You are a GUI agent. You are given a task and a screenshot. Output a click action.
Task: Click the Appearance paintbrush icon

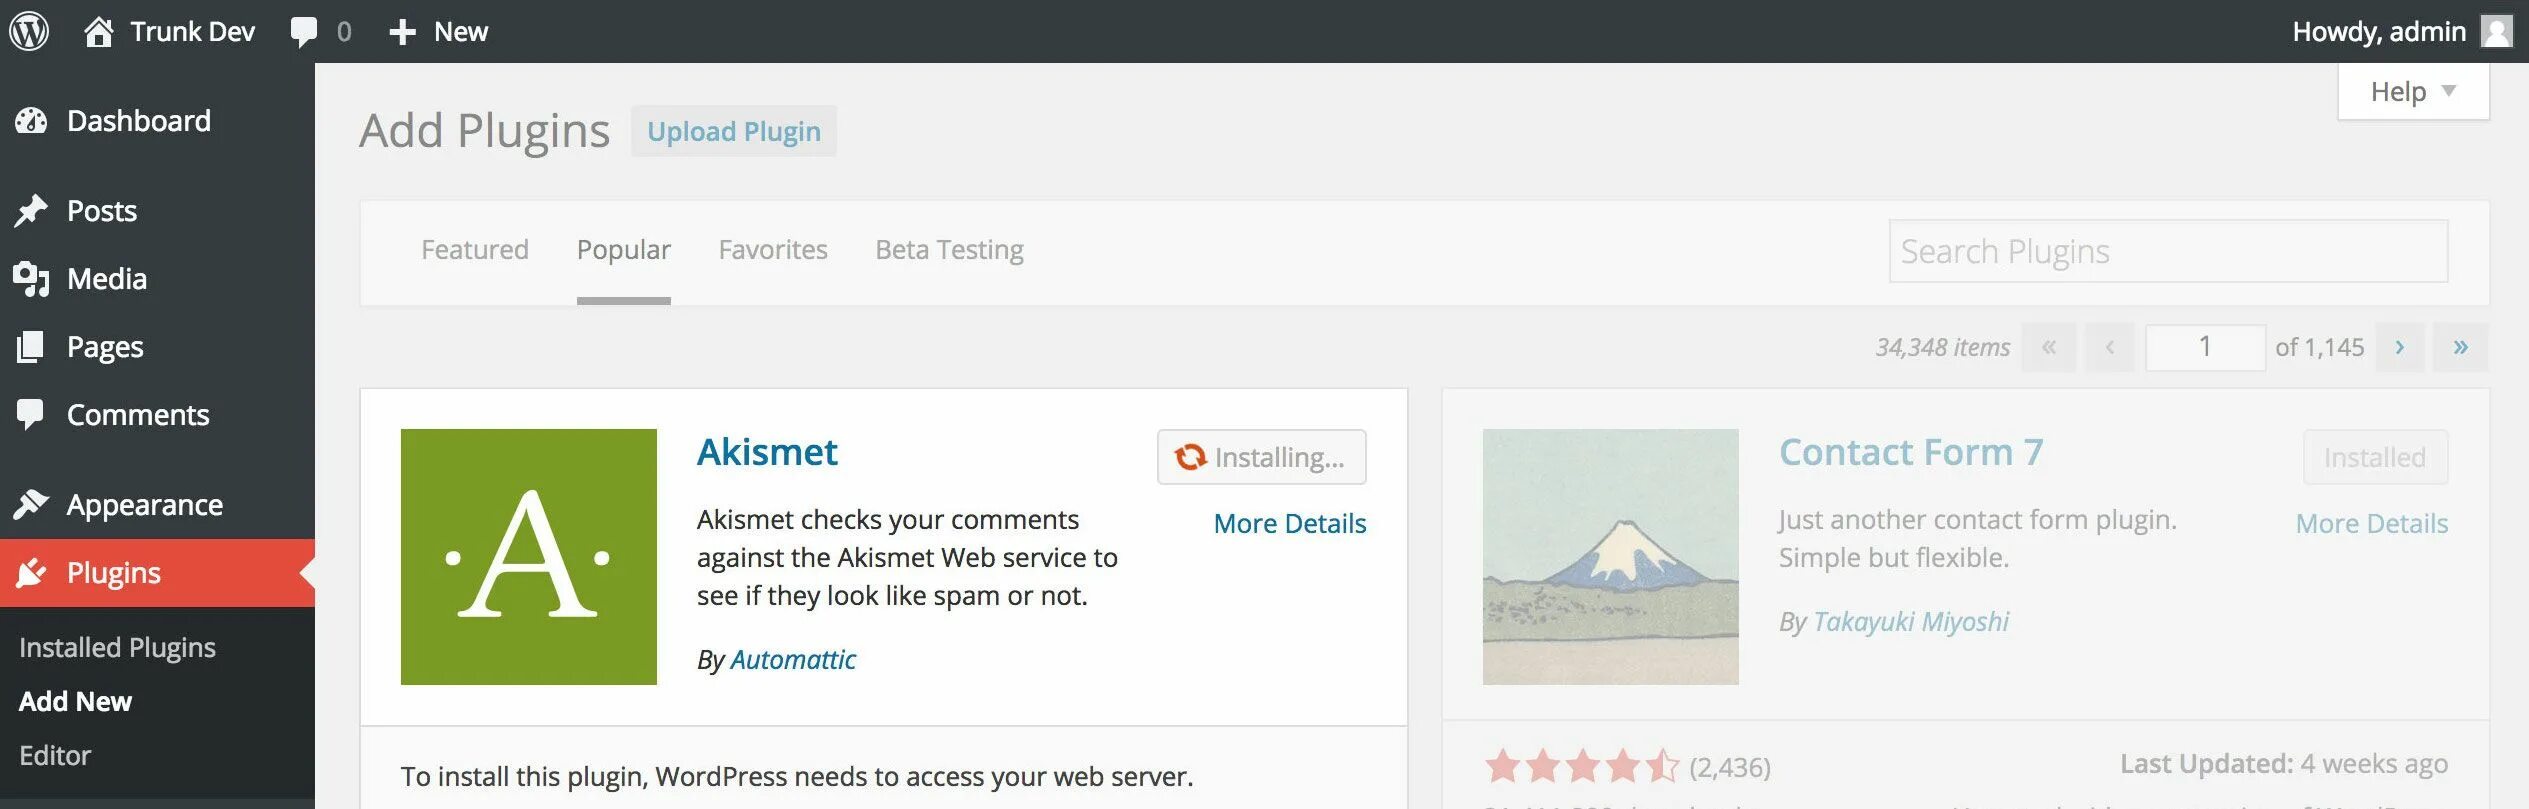pos(31,505)
